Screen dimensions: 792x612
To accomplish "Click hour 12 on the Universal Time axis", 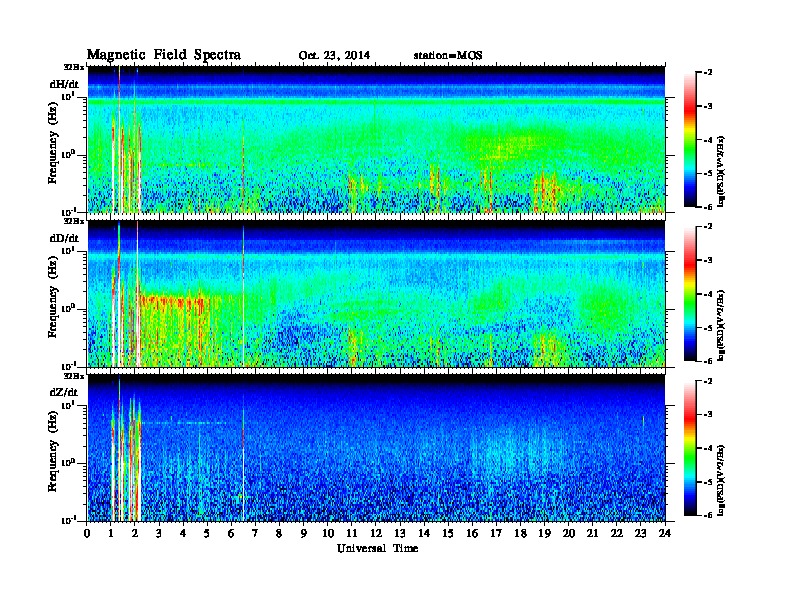I will pyautogui.click(x=376, y=533).
